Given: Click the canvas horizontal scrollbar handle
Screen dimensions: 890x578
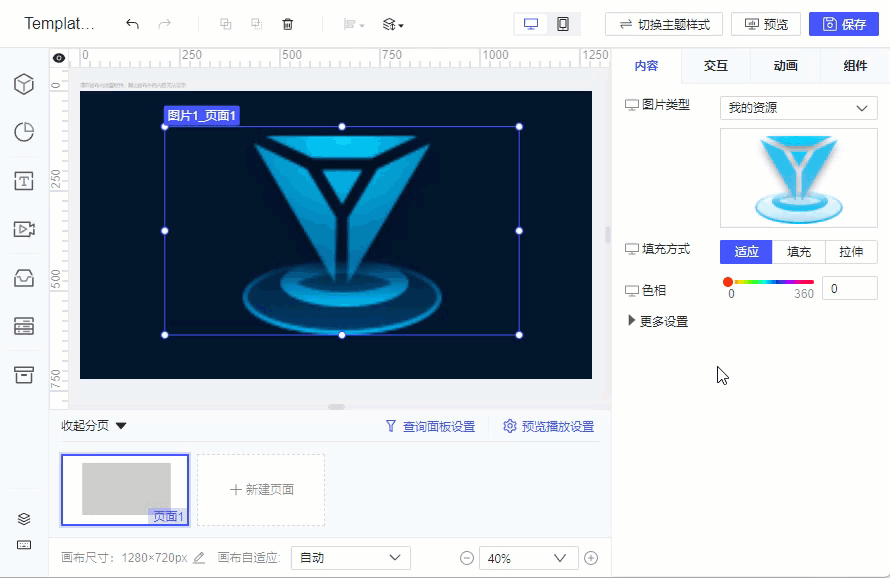Looking at the screenshot, I should point(337,407).
